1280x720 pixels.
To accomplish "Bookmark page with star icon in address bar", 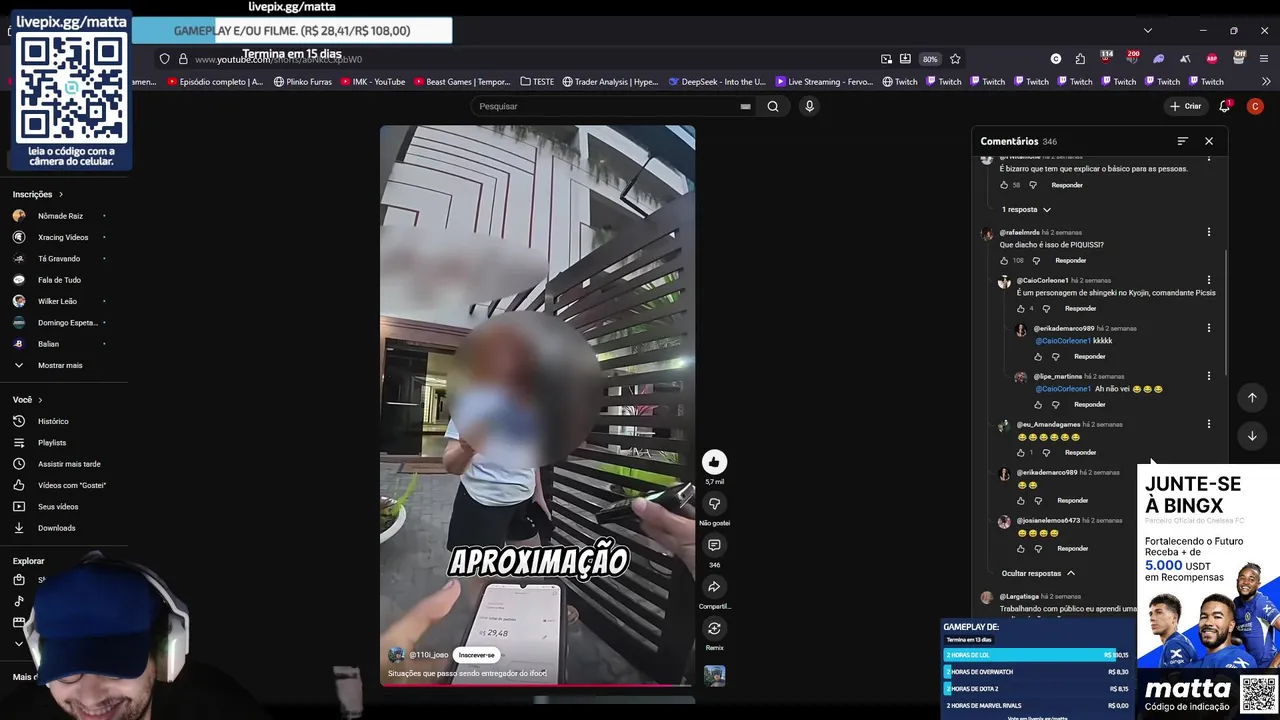I will (955, 59).
